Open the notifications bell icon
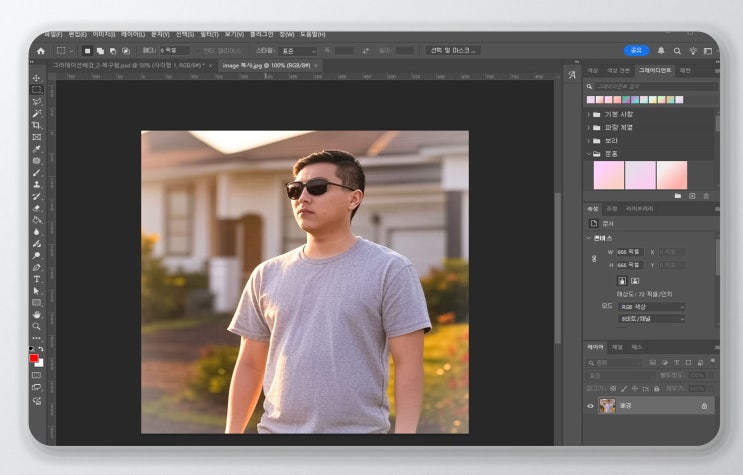Image resolution: width=743 pixels, height=475 pixels. coord(661,50)
